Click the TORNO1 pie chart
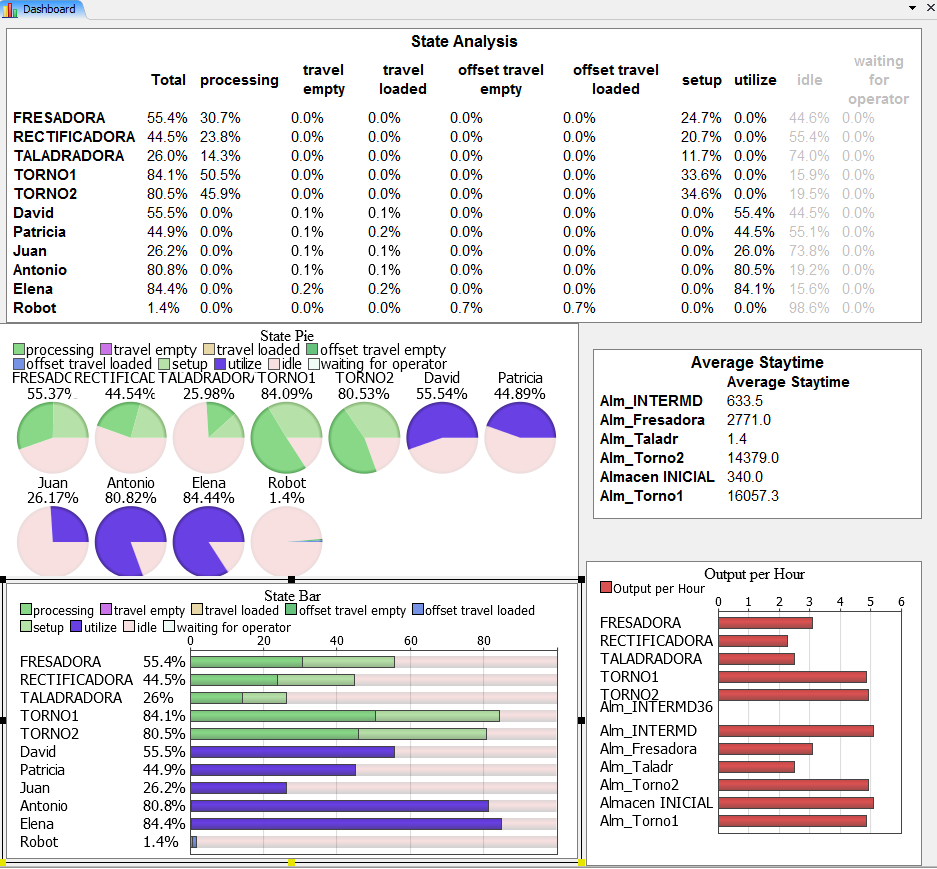The width and height of the screenshot is (937, 869). [x=285, y=439]
